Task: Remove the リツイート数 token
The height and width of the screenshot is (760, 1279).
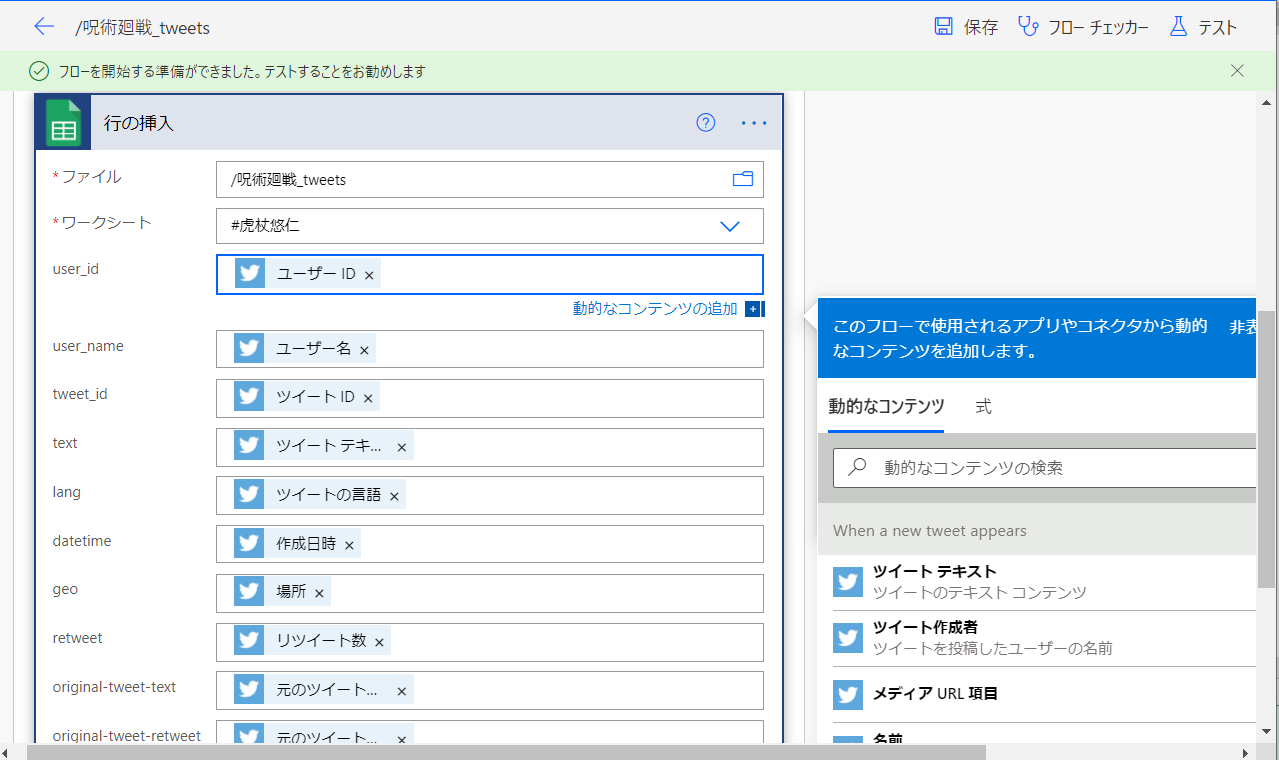Action: coord(379,642)
